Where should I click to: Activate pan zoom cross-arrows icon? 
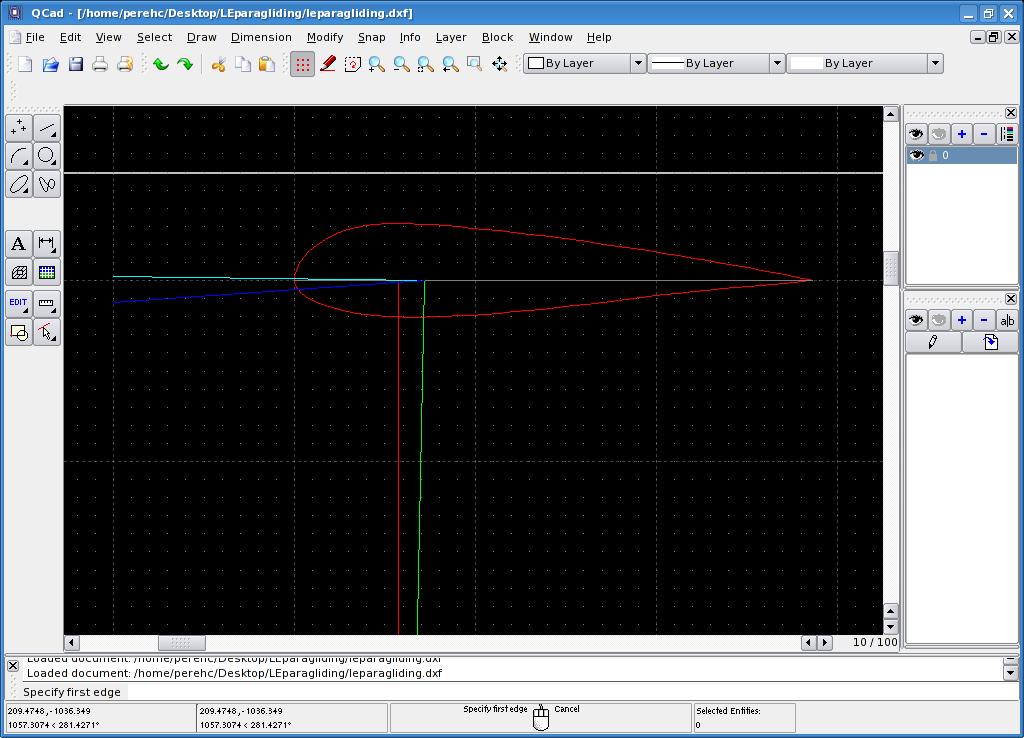pos(500,63)
